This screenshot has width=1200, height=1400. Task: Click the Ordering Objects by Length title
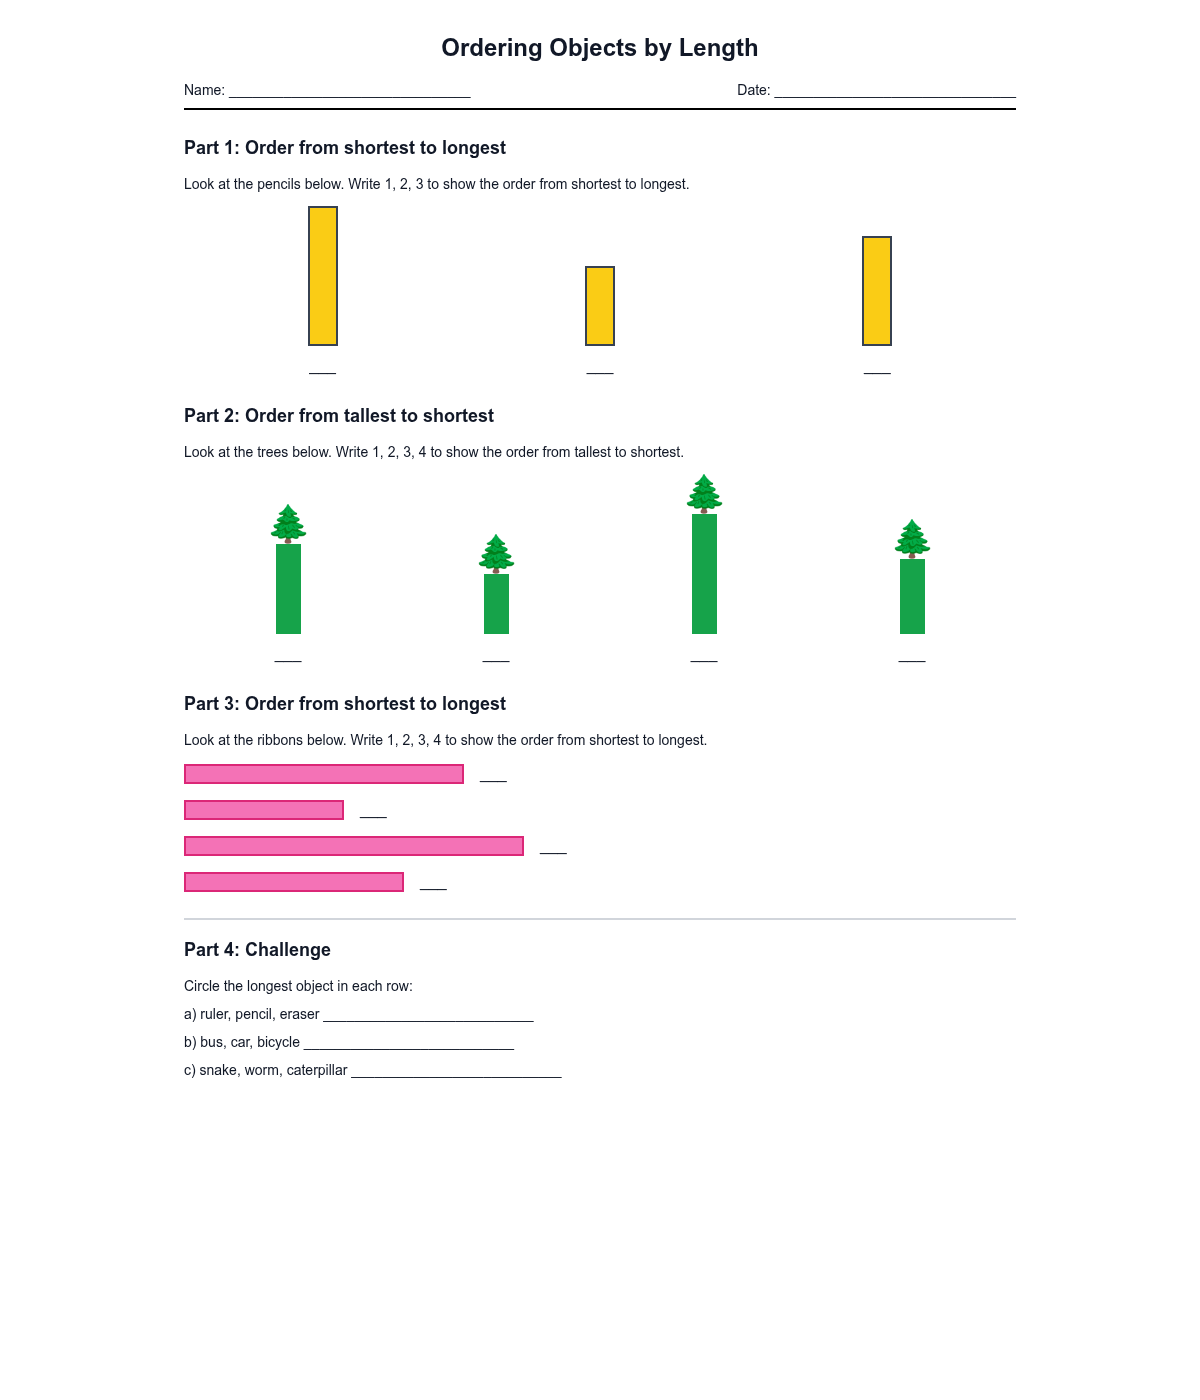tap(600, 48)
